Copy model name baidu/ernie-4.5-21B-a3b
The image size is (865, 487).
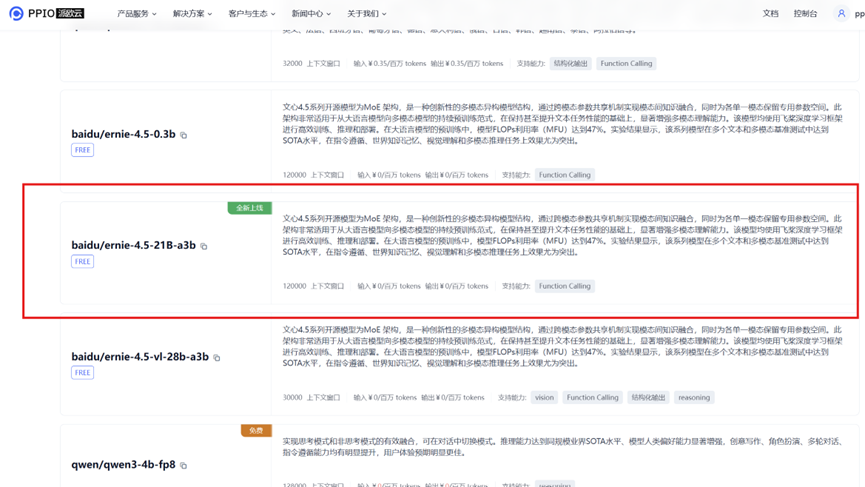point(204,247)
